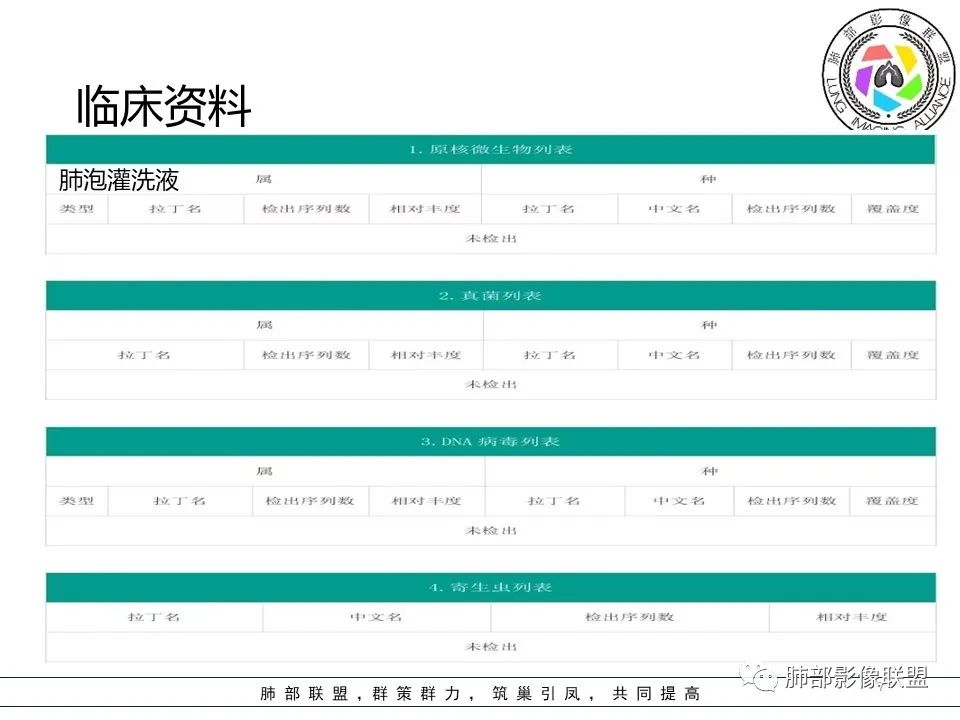The height and width of the screenshot is (720, 960).
Task: Select the header 3. DNA 病毒列表
Action: click(x=490, y=441)
